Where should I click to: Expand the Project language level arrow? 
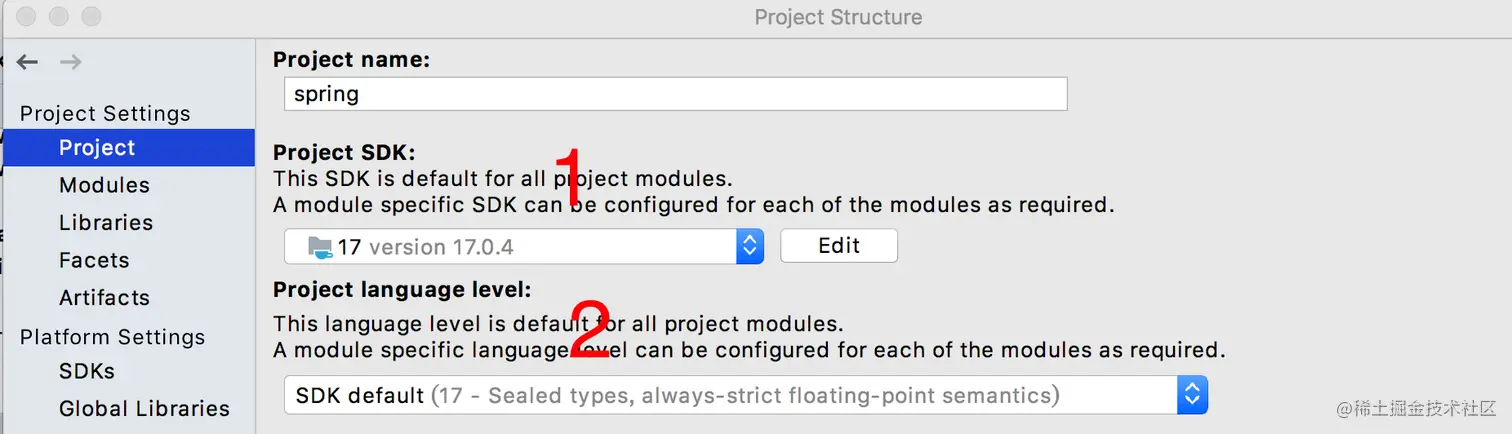tap(1192, 395)
